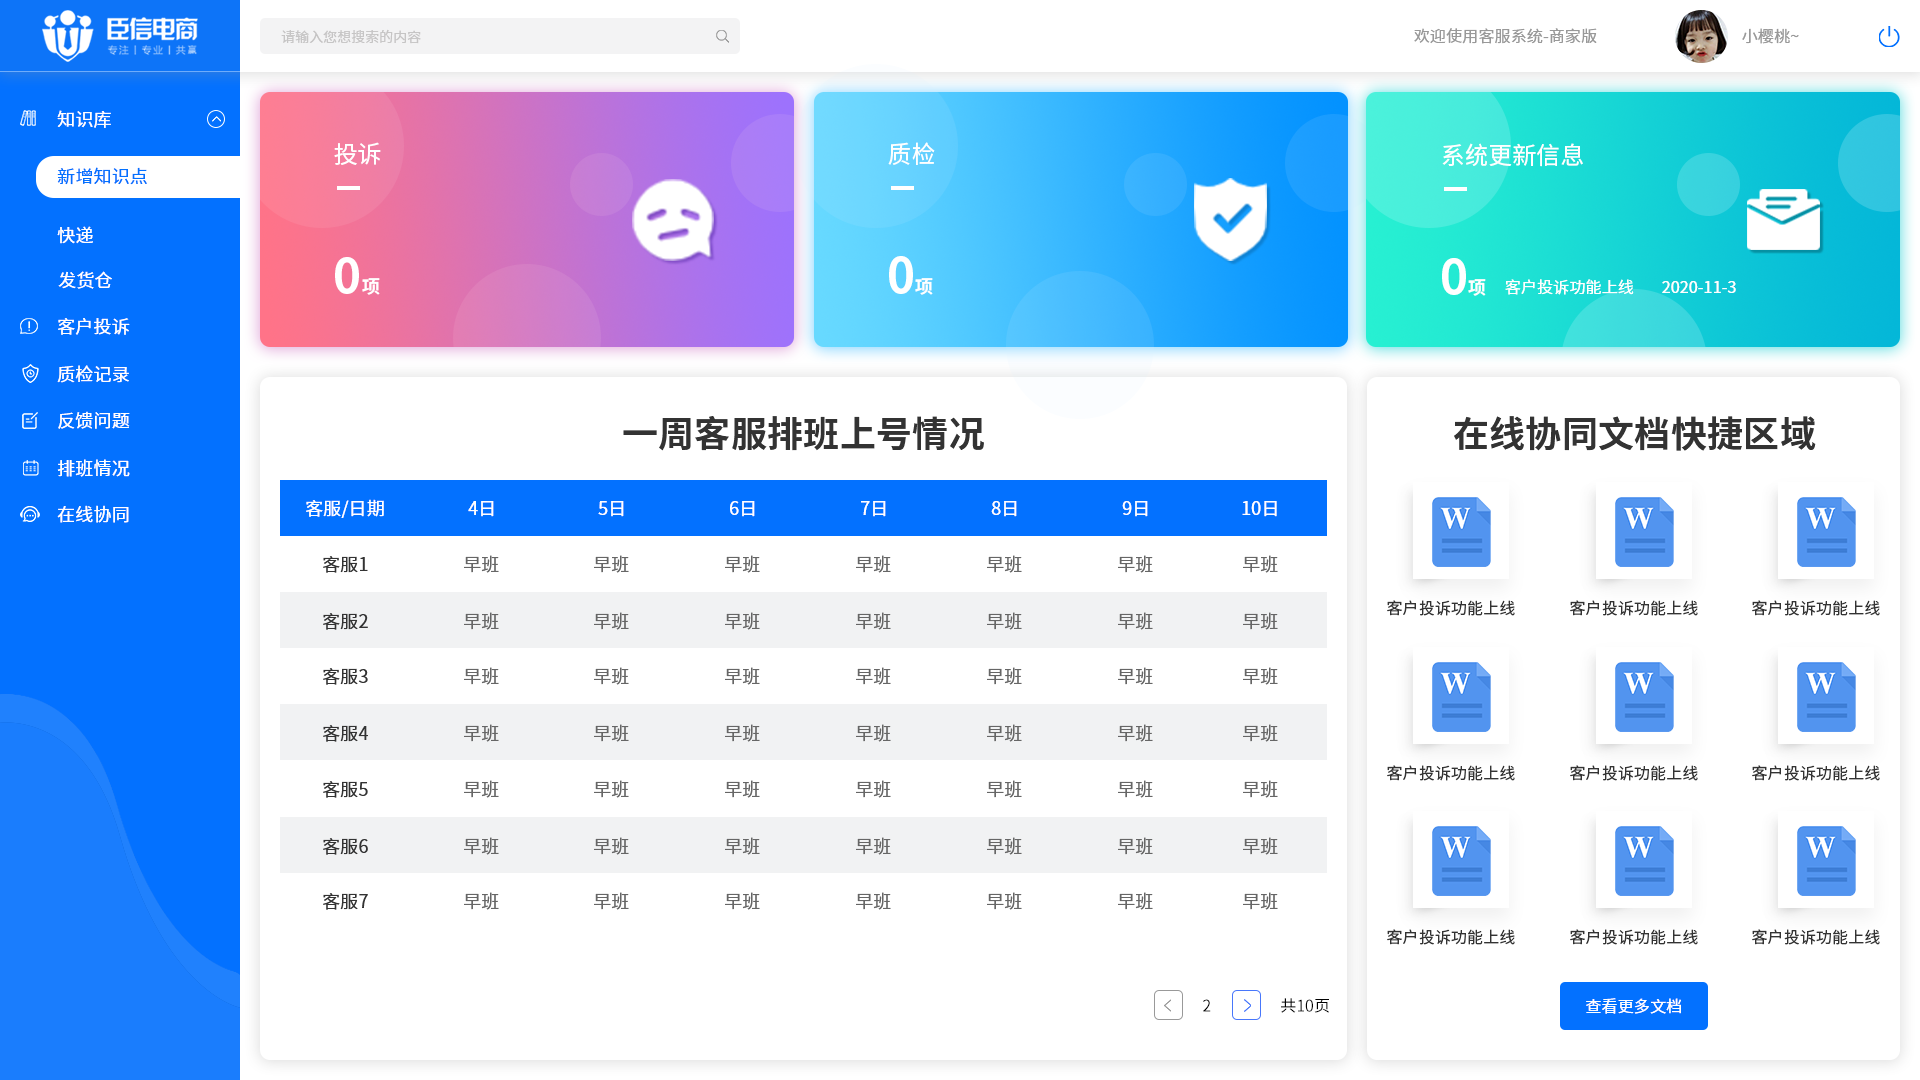
Task: Open 在线协同 in the sidebar
Action: point(93,515)
